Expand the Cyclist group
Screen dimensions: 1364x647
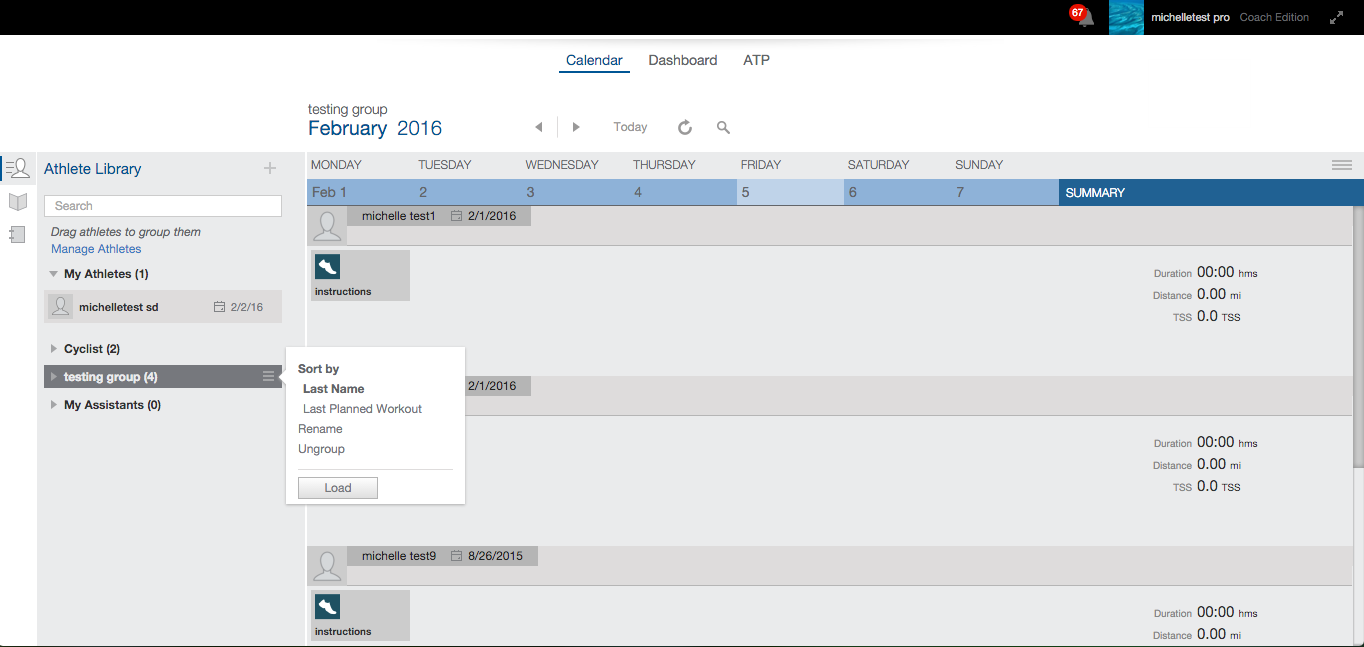tap(54, 349)
